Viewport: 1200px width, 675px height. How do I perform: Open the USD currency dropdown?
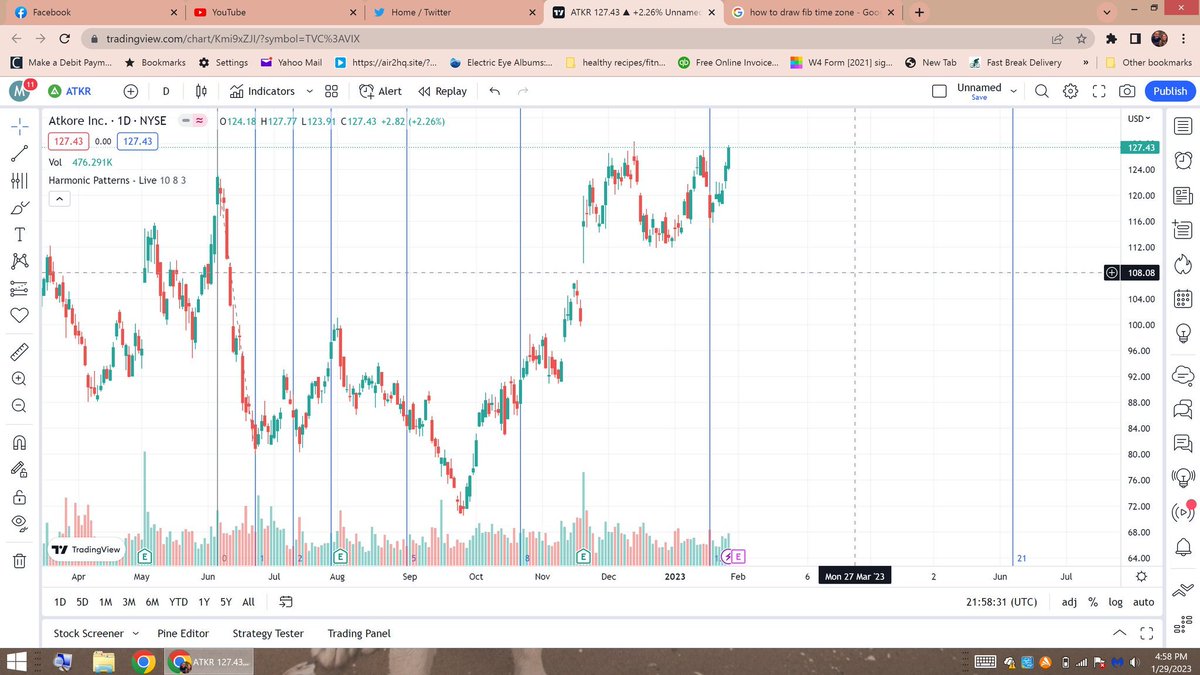[x=1139, y=118]
